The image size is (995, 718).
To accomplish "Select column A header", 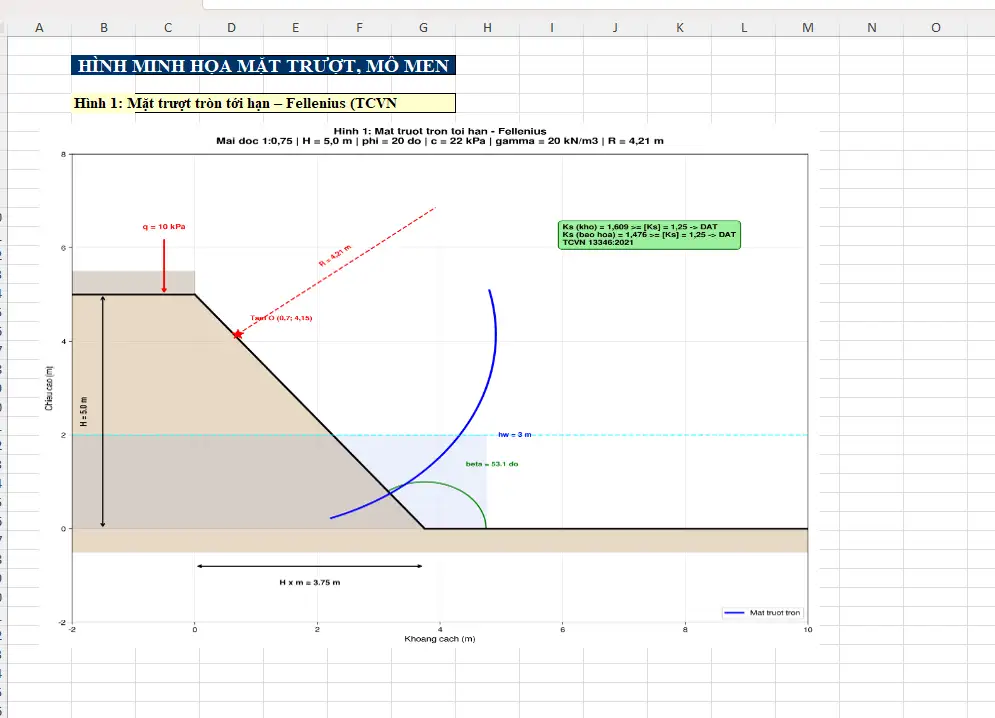I will (x=39, y=28).
